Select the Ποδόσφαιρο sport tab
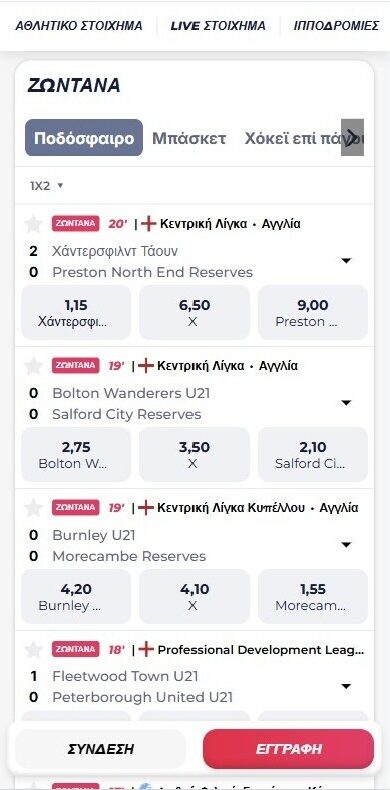 click(84, 138)
